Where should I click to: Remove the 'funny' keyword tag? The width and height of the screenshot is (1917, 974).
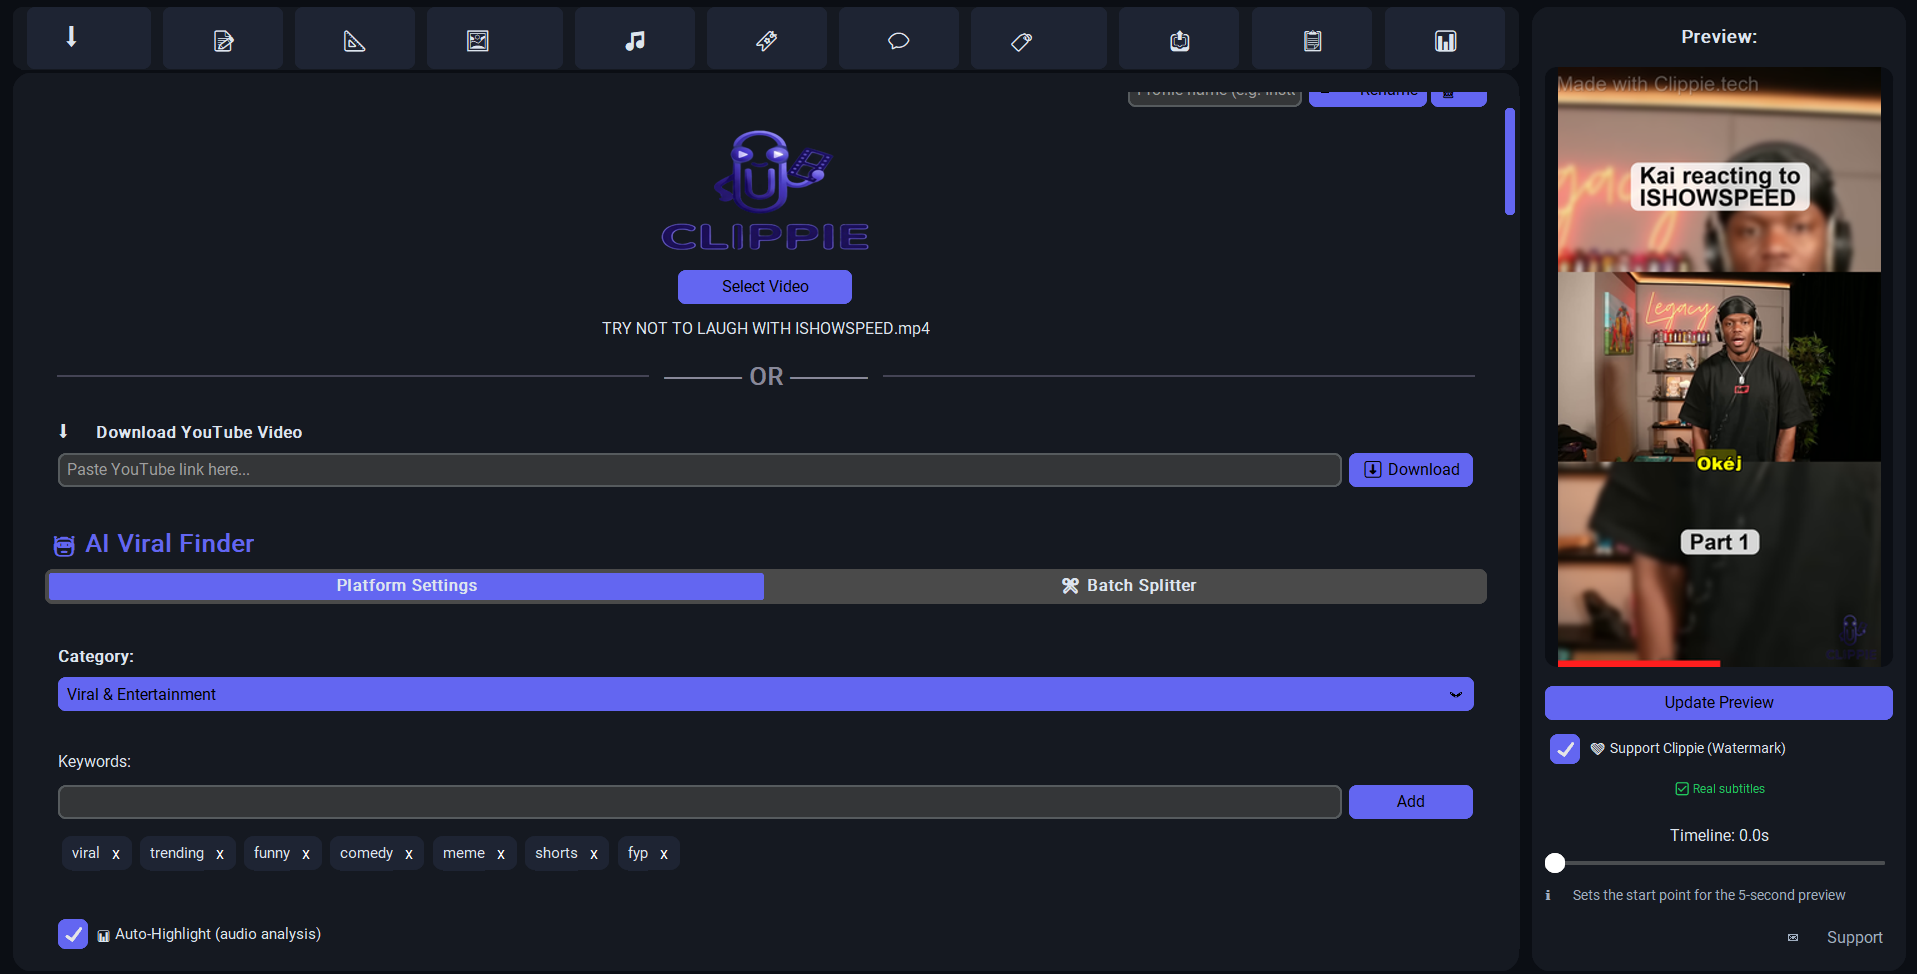(306, 854)
